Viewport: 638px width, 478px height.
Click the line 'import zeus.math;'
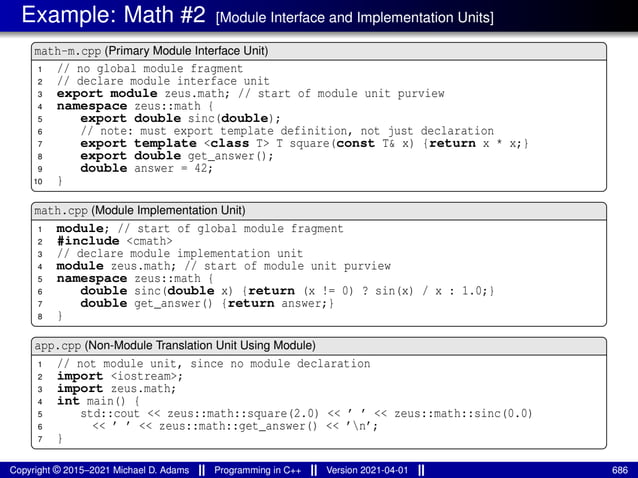[x=116, y=389]
